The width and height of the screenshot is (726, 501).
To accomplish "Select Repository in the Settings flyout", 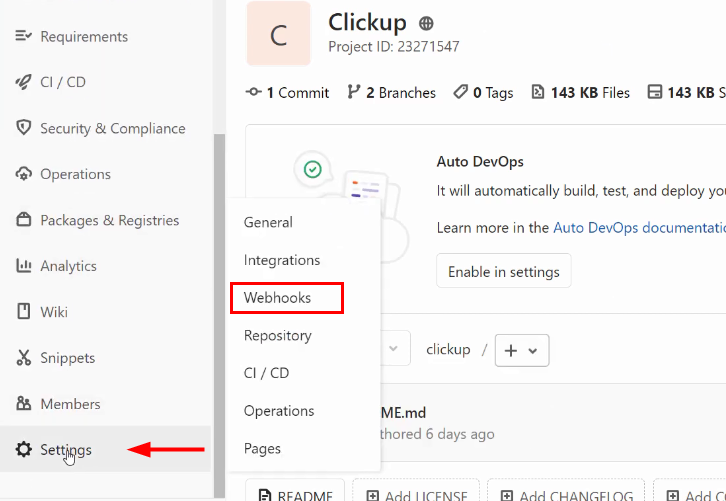I will pos(277,335).
